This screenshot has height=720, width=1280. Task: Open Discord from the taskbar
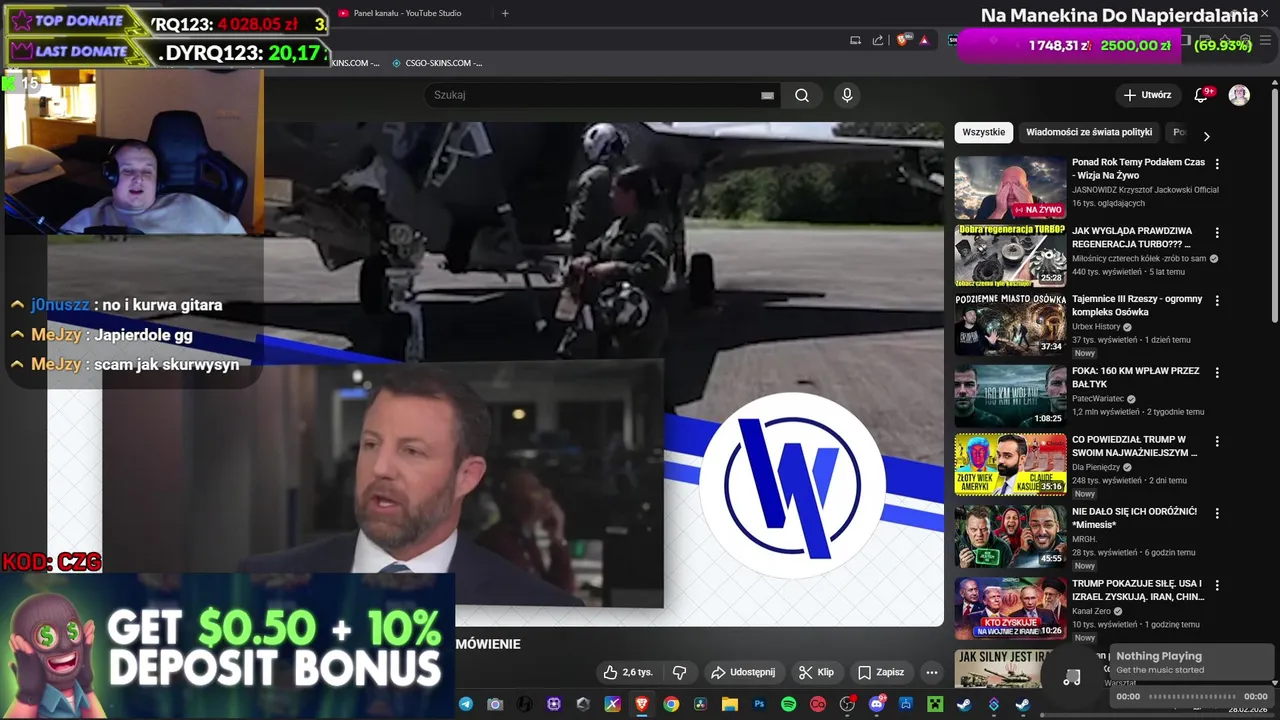pos(877,704)
